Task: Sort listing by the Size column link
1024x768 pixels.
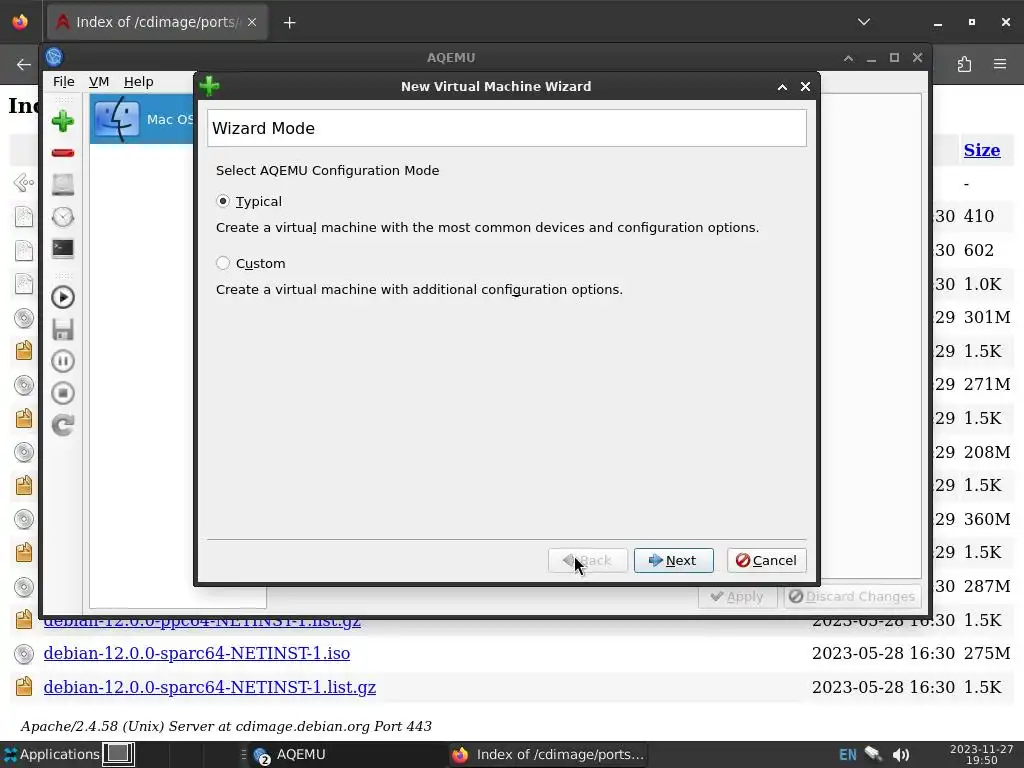Action: point(982,150)
